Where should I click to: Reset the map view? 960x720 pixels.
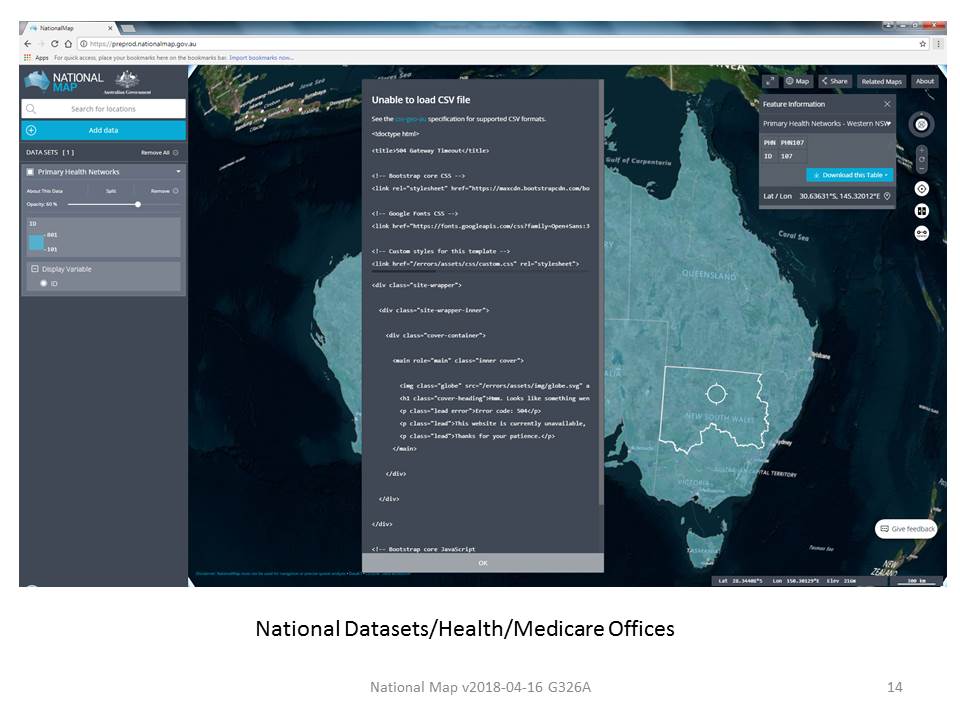coord(921,159)
